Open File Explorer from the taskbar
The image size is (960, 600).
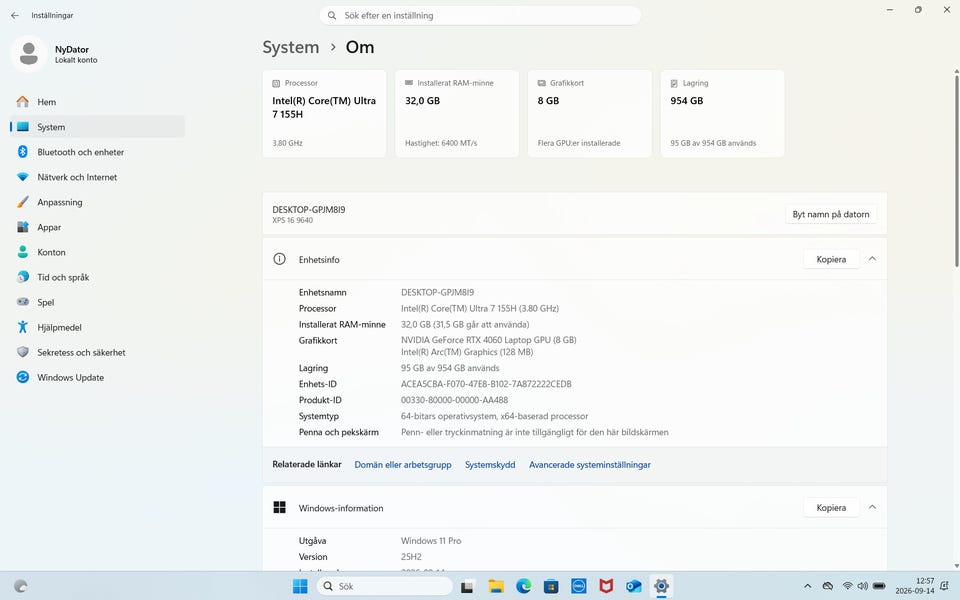[x=495, y=586]
